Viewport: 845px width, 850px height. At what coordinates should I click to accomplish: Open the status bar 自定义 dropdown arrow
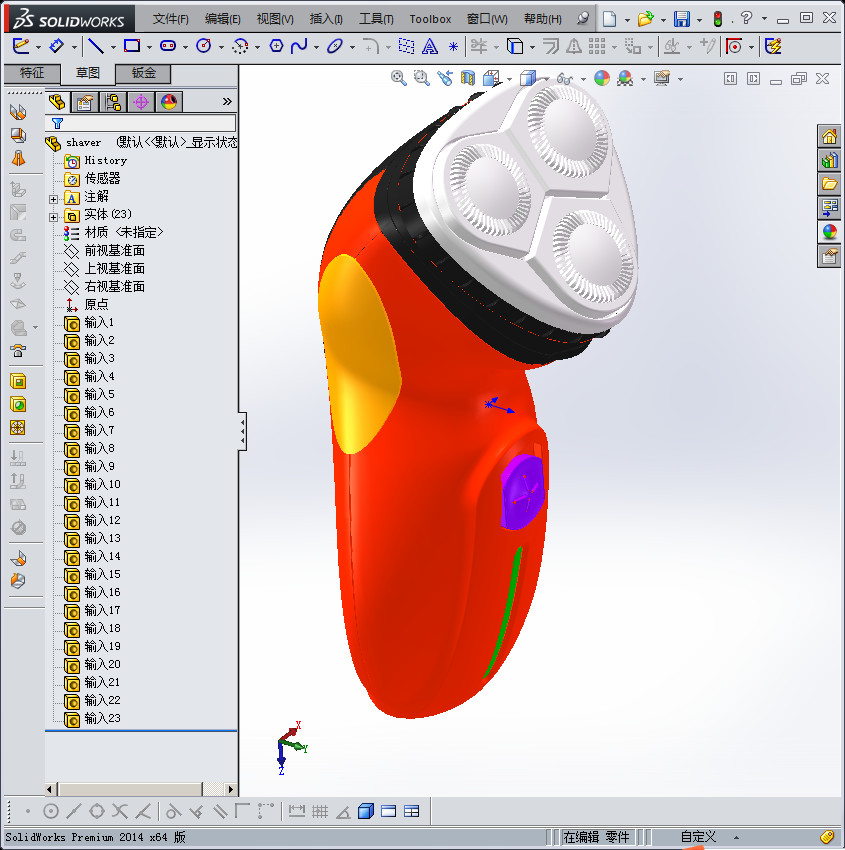pyautogui.click(x=736, y=838)
